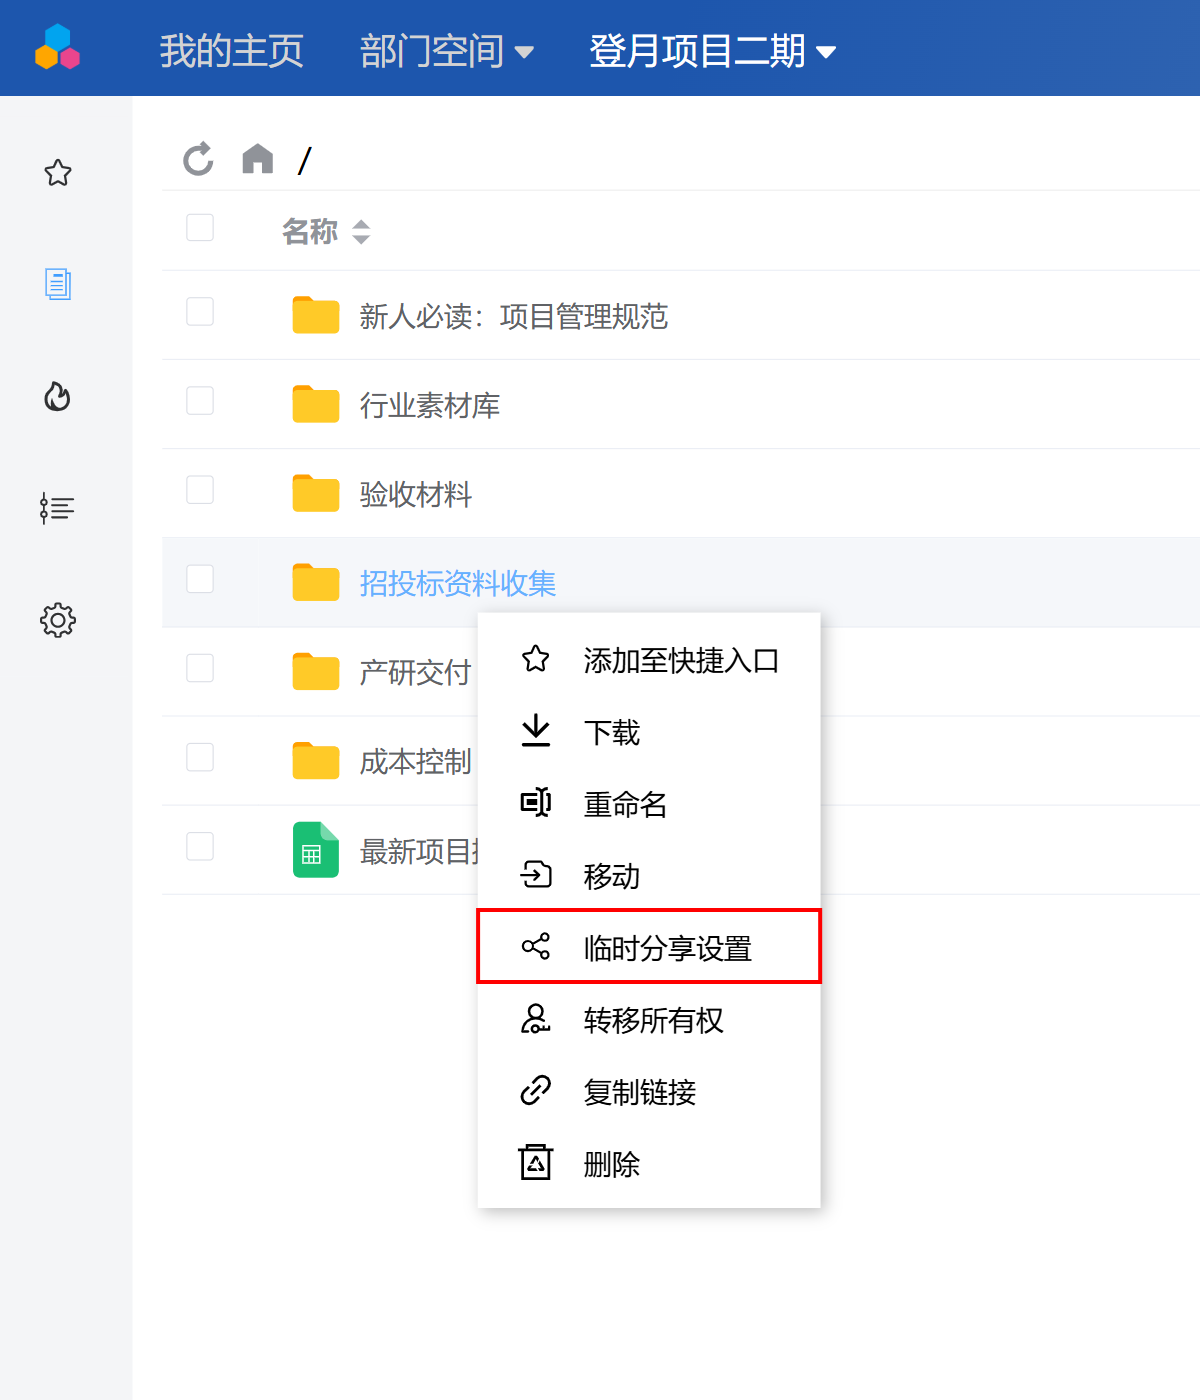Click the refresh icon
The height and width of the screenshot is (1400, 1200).
tap(198, 159)
